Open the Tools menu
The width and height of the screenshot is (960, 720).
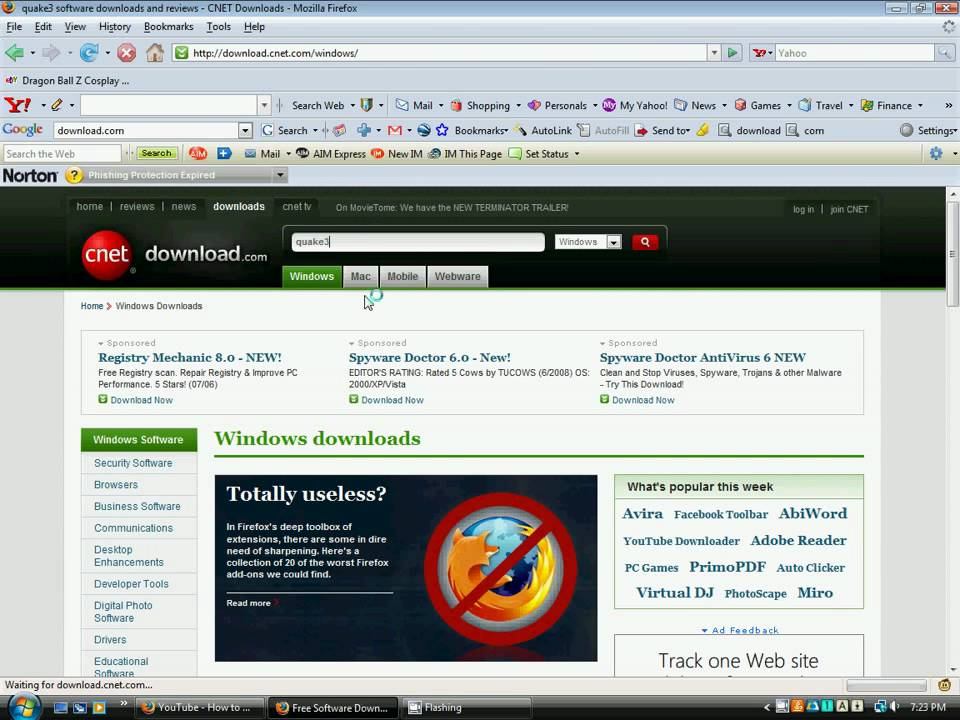[x=218, y=27]
